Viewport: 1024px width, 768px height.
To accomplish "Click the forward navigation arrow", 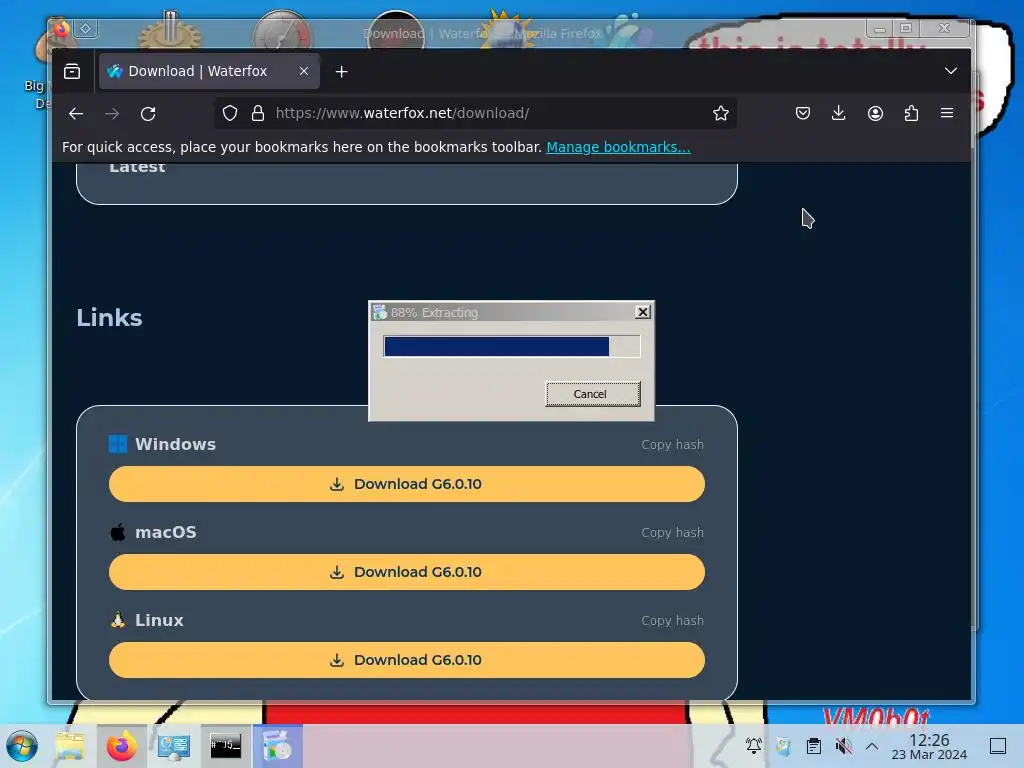I will (112, 114).
